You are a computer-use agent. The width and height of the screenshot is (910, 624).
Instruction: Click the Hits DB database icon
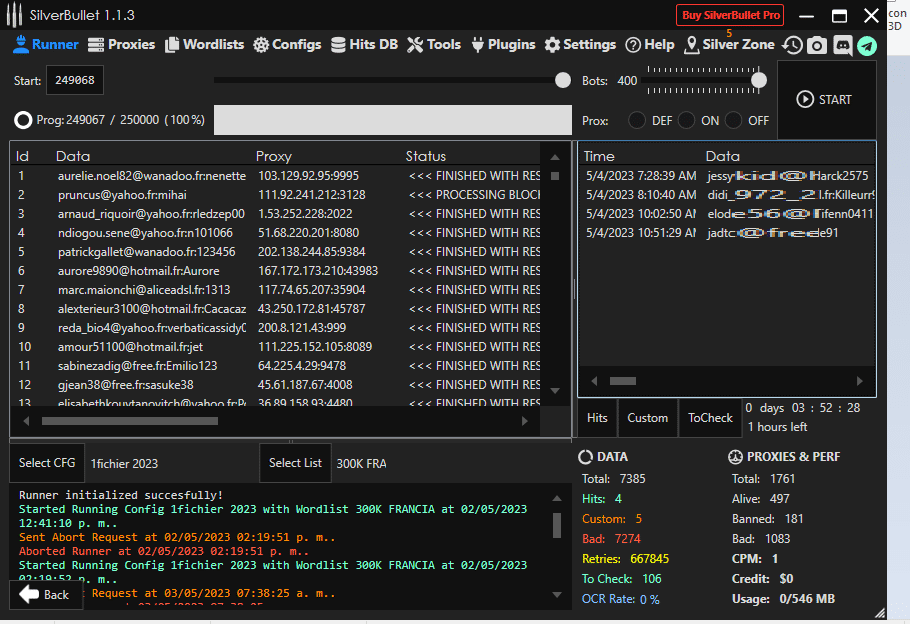[339, 45]
